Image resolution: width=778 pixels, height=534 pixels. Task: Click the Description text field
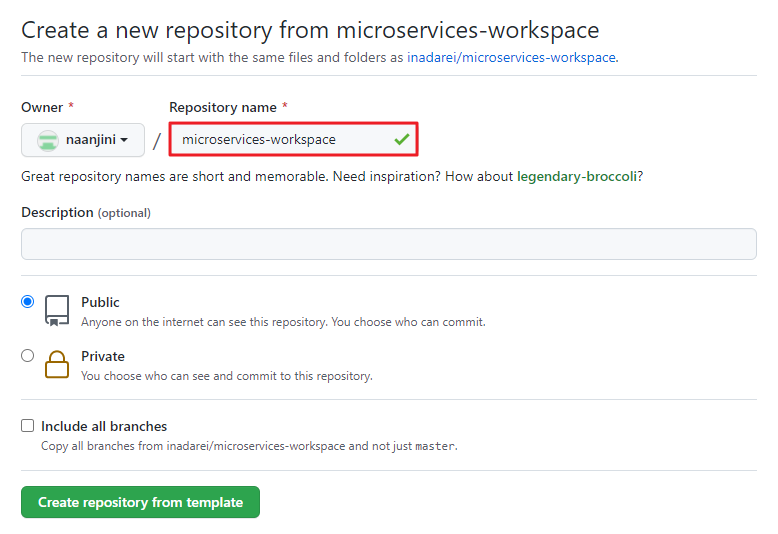coord(389,244)
